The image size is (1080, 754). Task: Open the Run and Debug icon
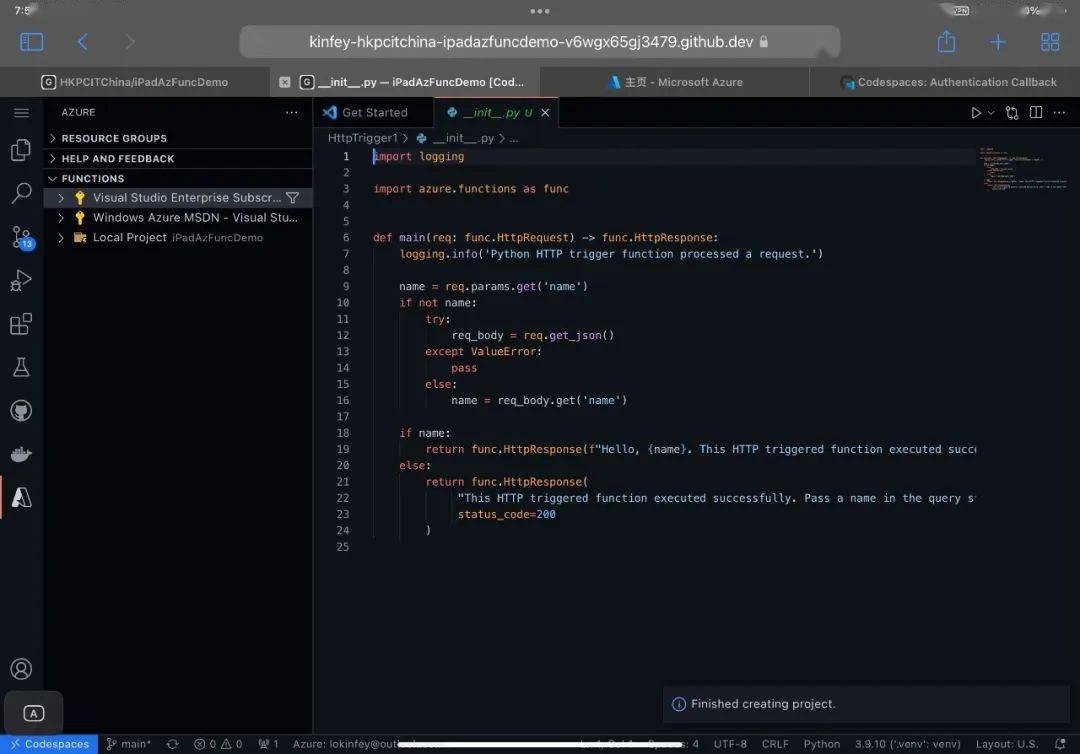point(20,280)
